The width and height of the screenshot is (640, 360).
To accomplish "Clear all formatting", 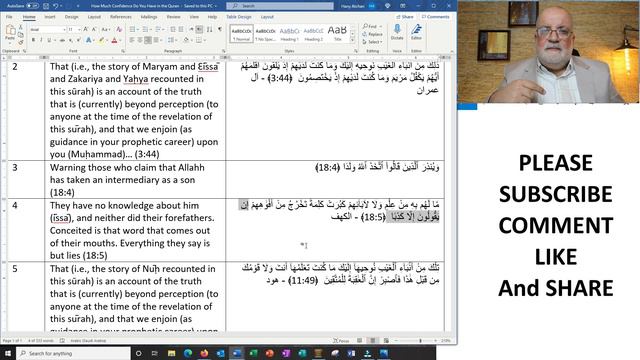I will [119, 29].
